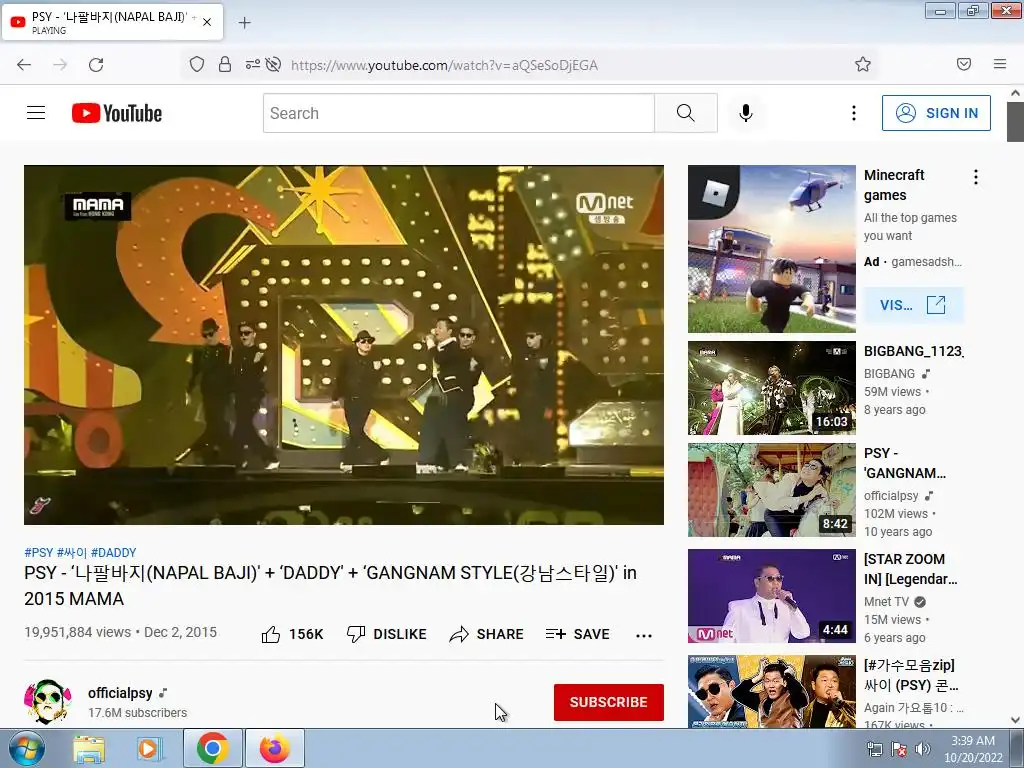The image size is (1024, 768).
Task: Open the YouTube hamburger guide menu
Action: (x=36, y=113)
